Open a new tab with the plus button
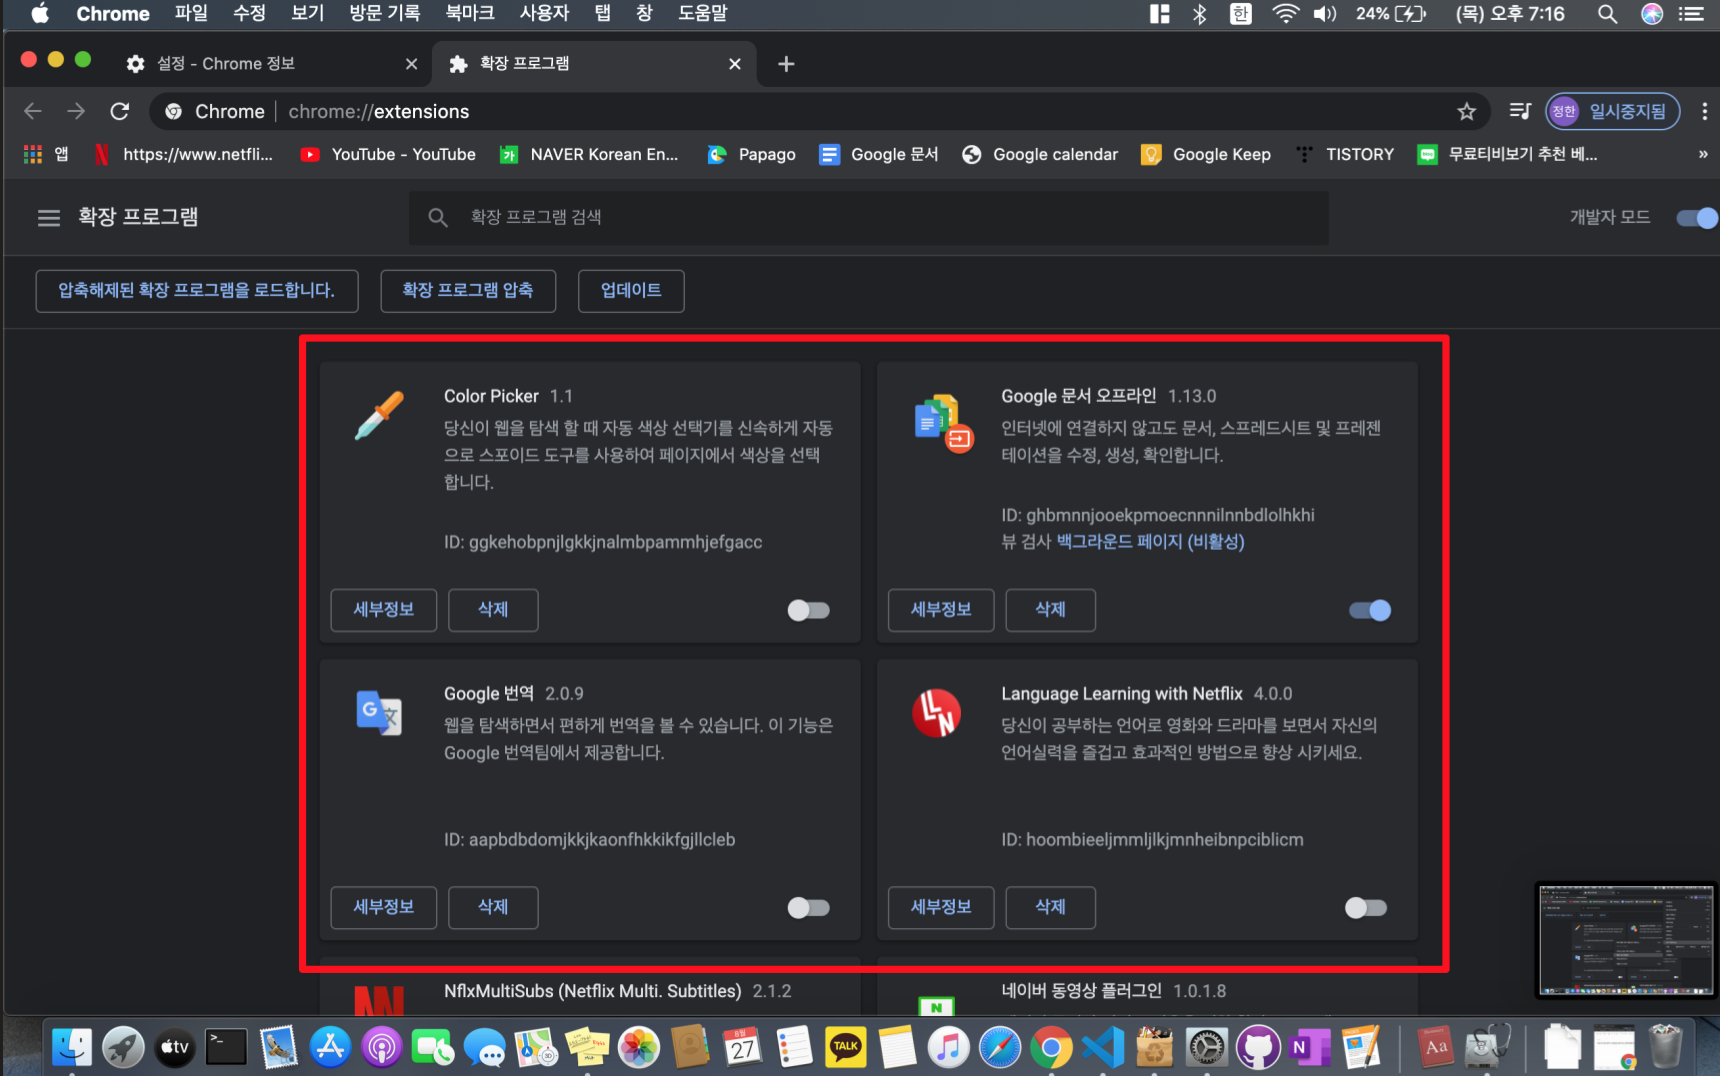The width and height of the screenshot is (1720, 1076). pos(786,64)
